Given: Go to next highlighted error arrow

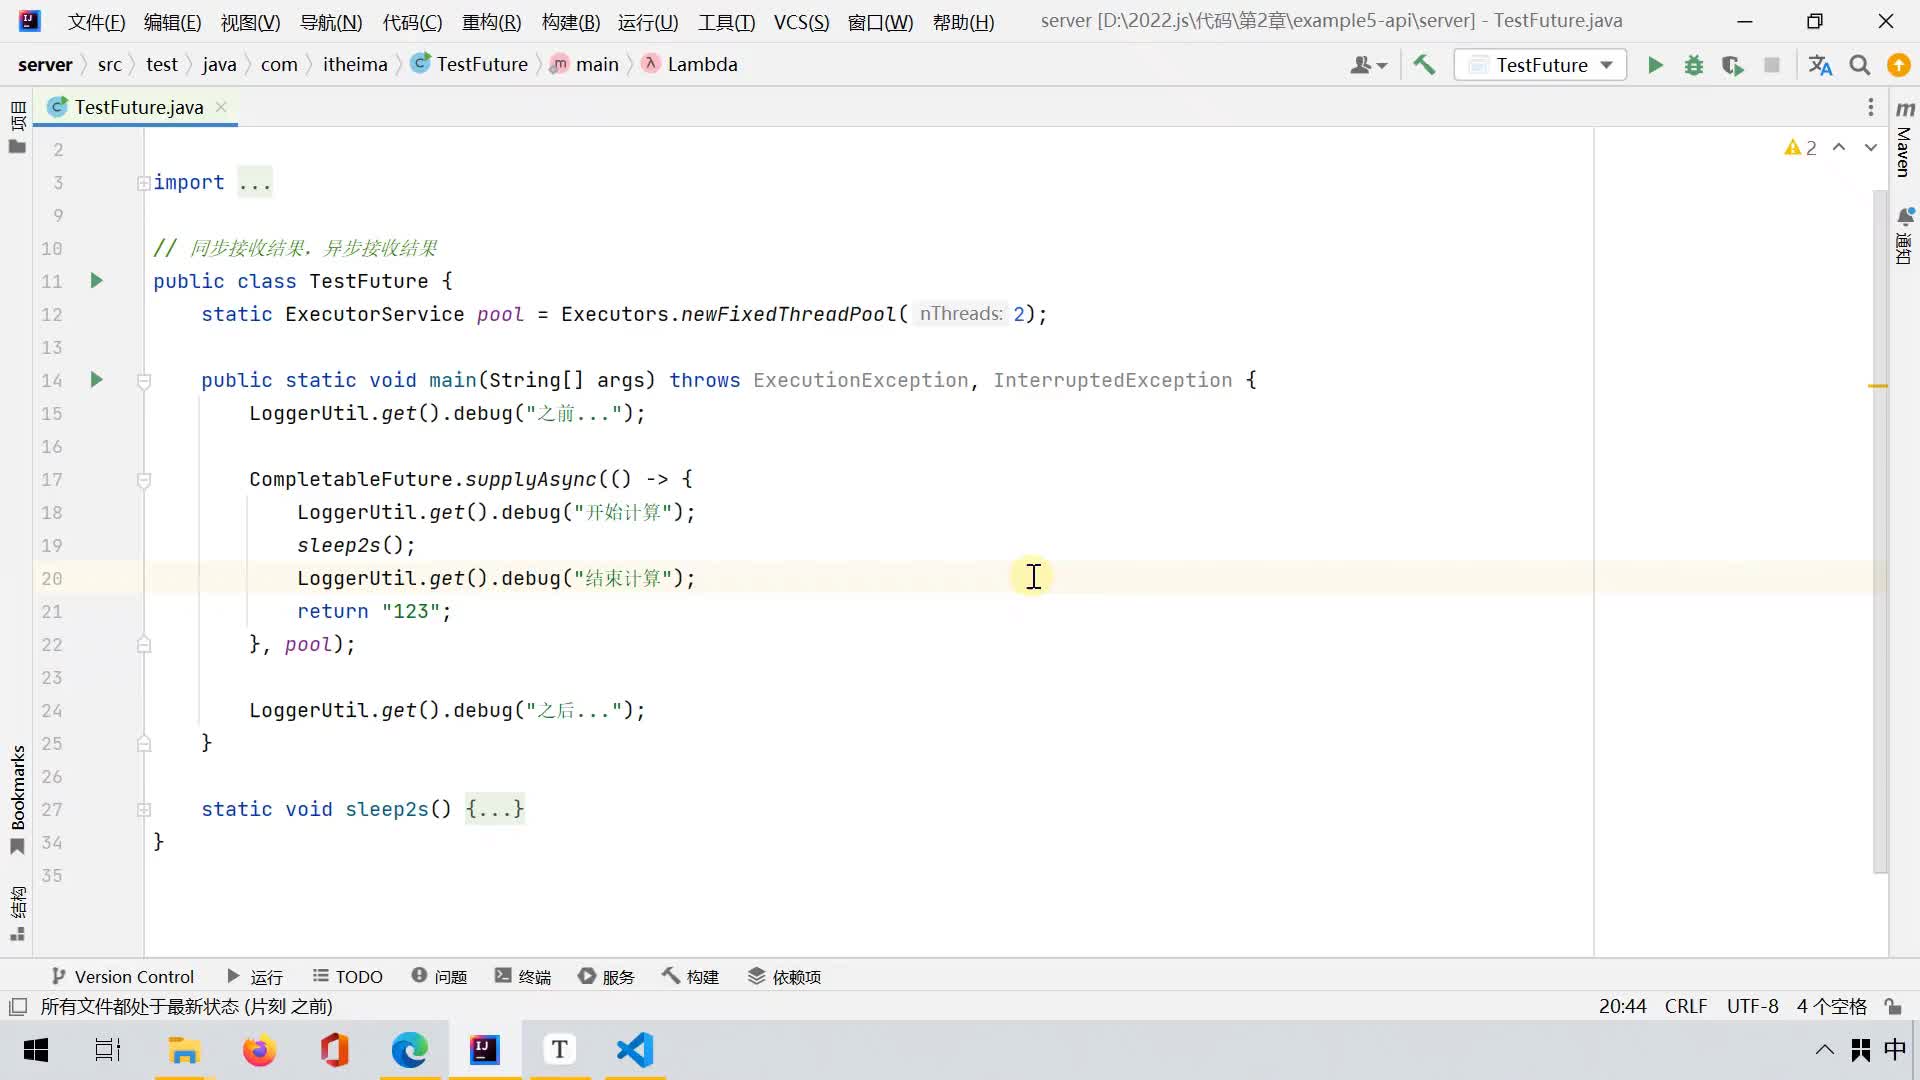Looking at the screenshot, I should click(x=1870, y=148).
